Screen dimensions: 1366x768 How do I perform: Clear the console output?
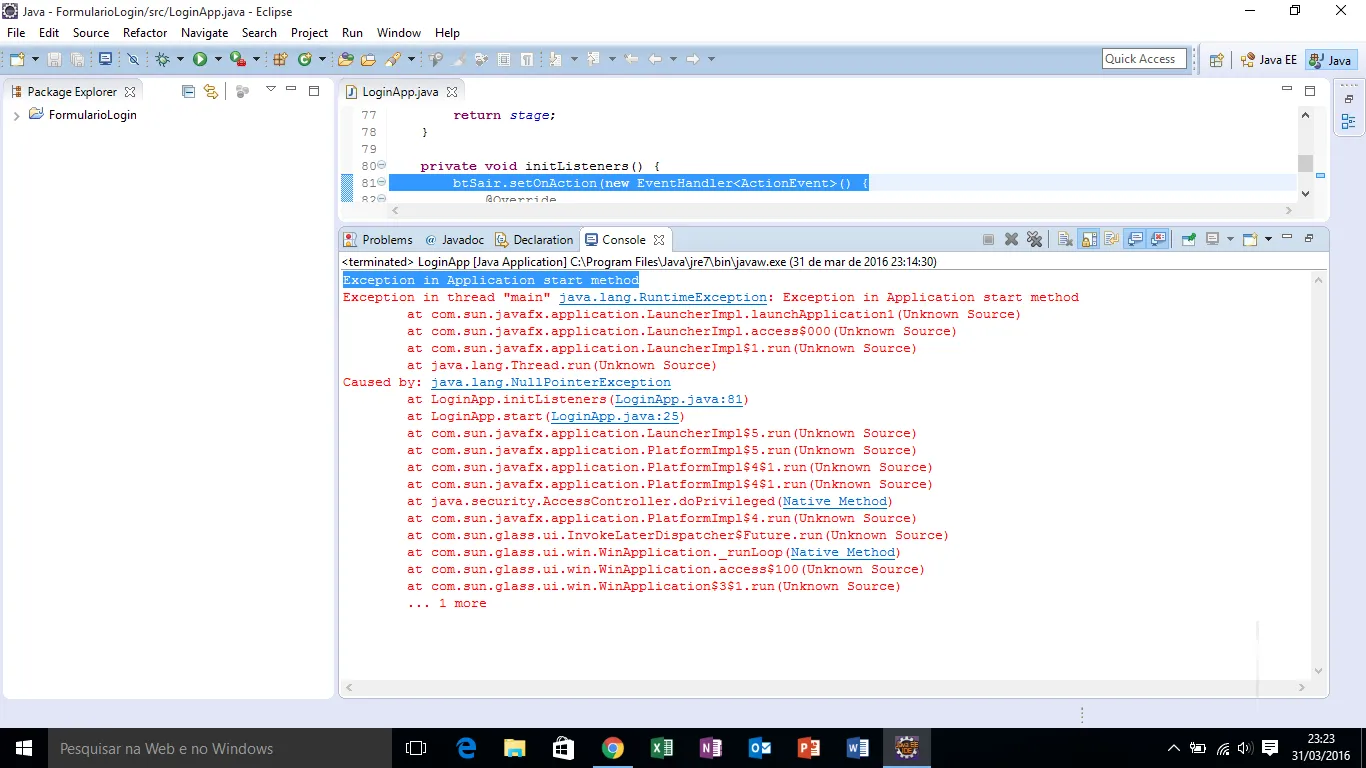[x=1065, y=240]
